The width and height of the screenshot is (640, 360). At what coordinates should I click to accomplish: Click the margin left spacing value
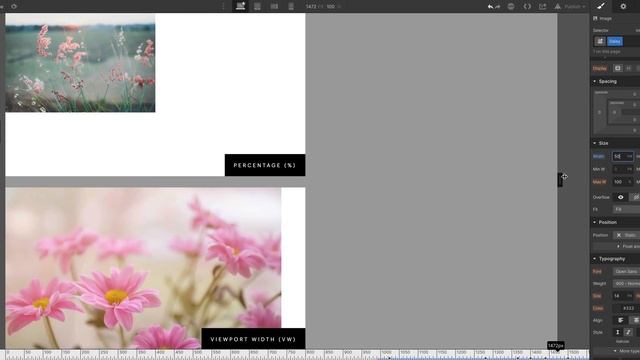tap(599, 112)
